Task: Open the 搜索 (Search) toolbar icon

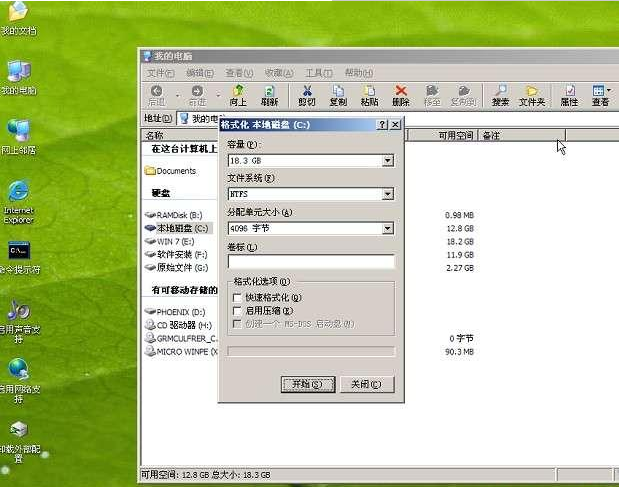Action: click(x=500, y=94)
